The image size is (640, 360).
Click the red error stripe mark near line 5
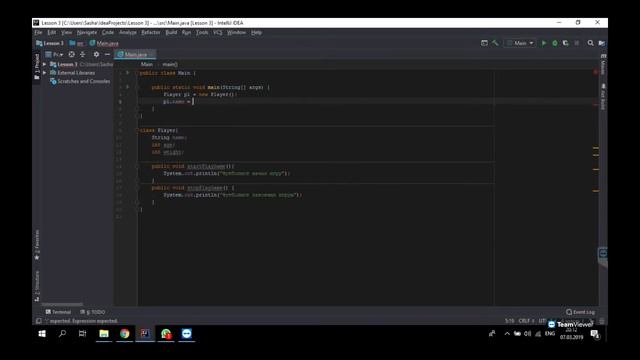tap(596, 104)
